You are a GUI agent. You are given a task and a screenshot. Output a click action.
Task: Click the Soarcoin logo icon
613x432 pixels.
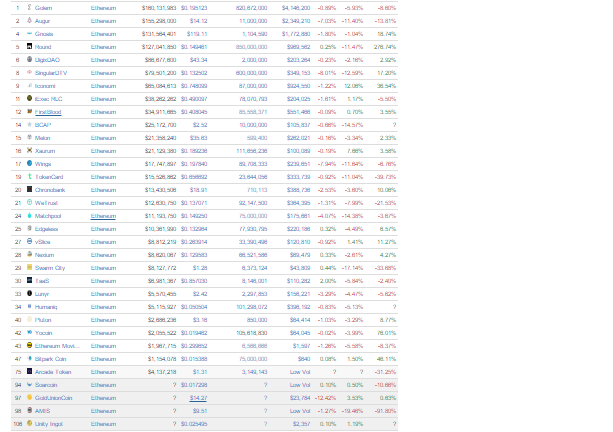[29, 384]
